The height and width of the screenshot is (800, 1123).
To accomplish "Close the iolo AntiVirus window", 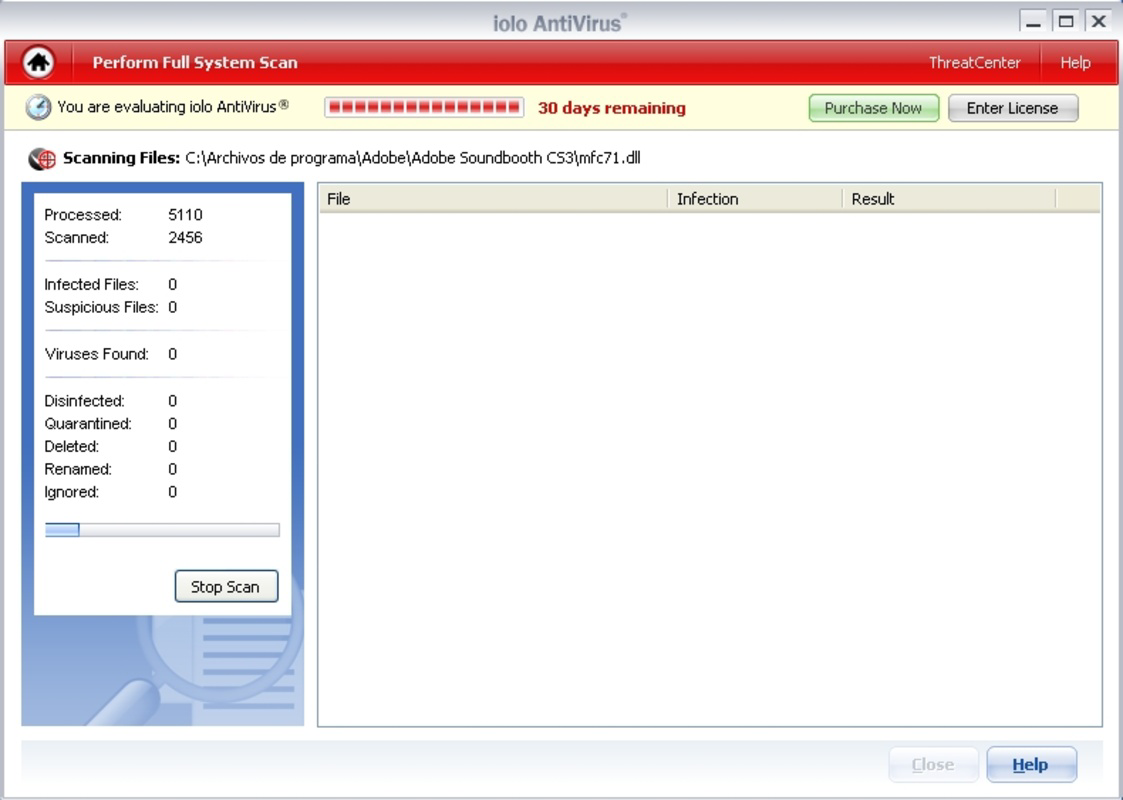I will click(1099, 21).
